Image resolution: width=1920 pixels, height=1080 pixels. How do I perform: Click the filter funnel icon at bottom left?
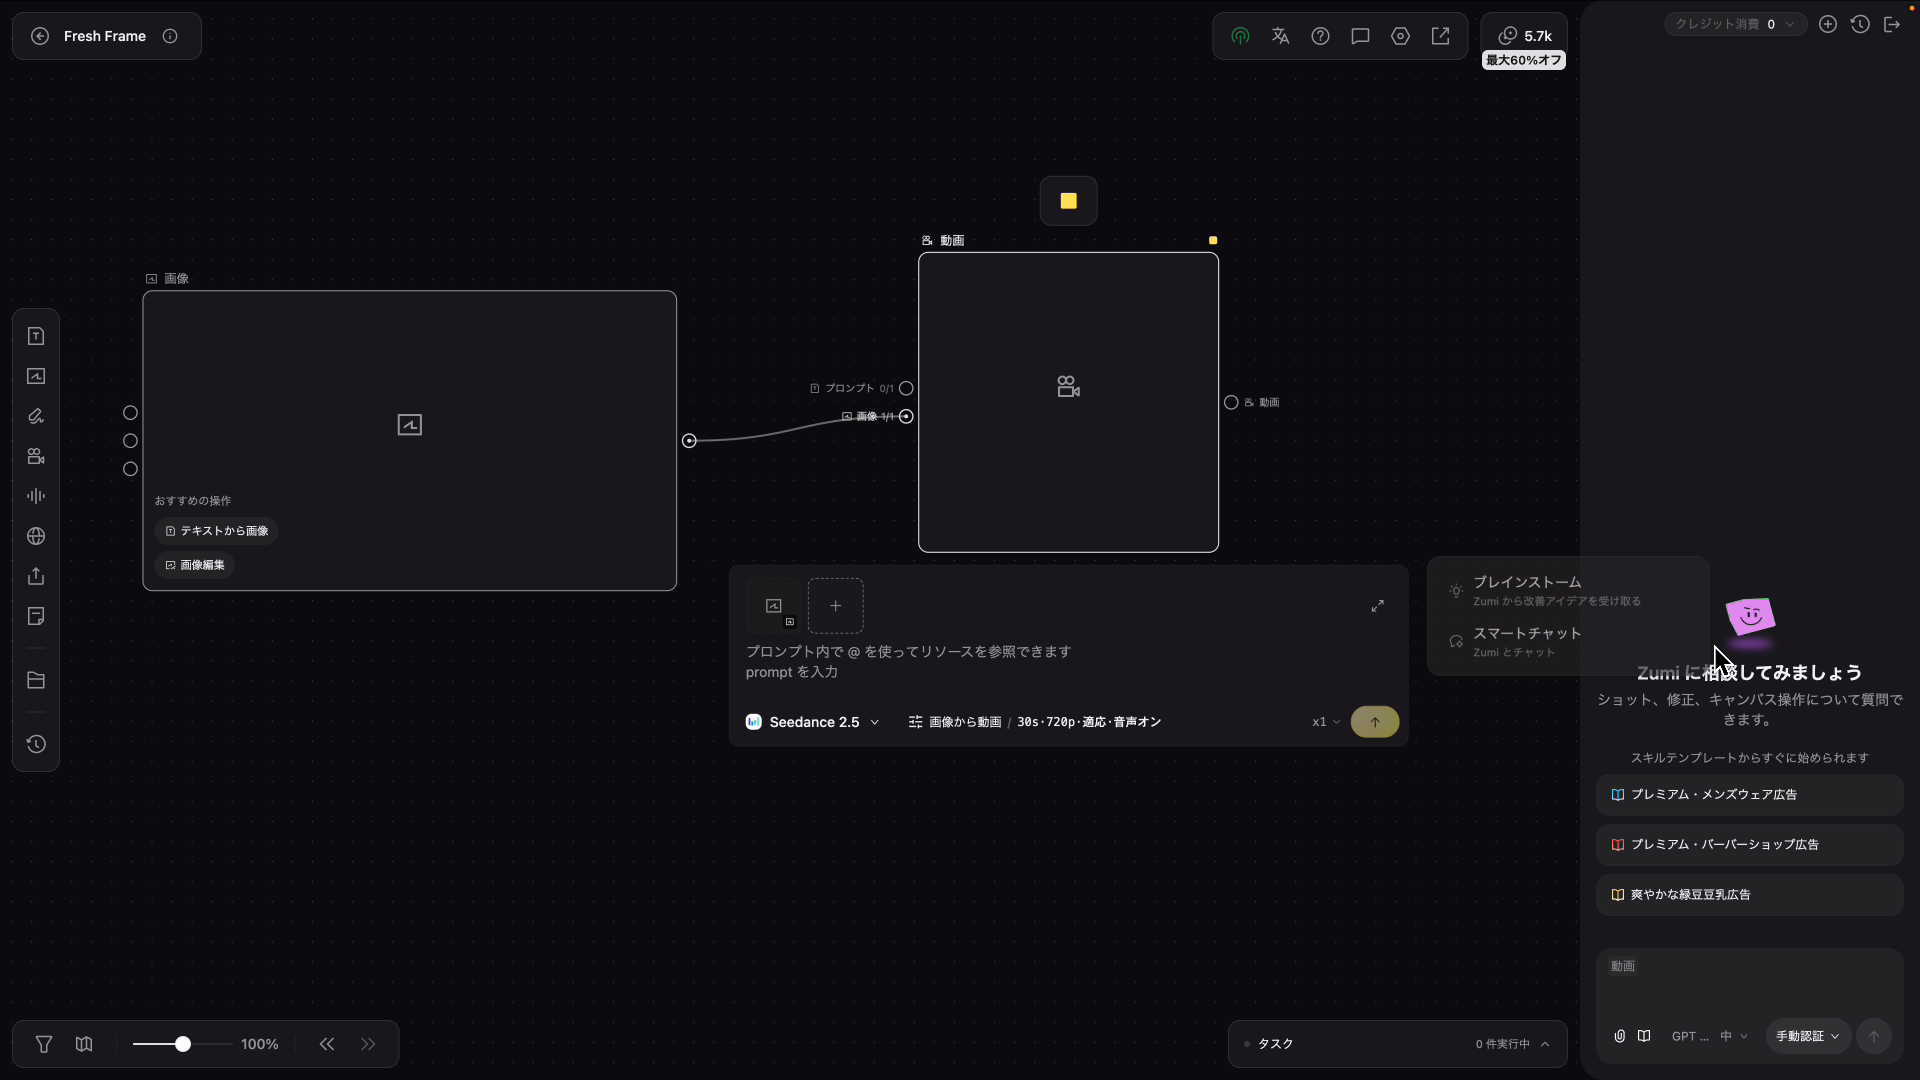44,1044
